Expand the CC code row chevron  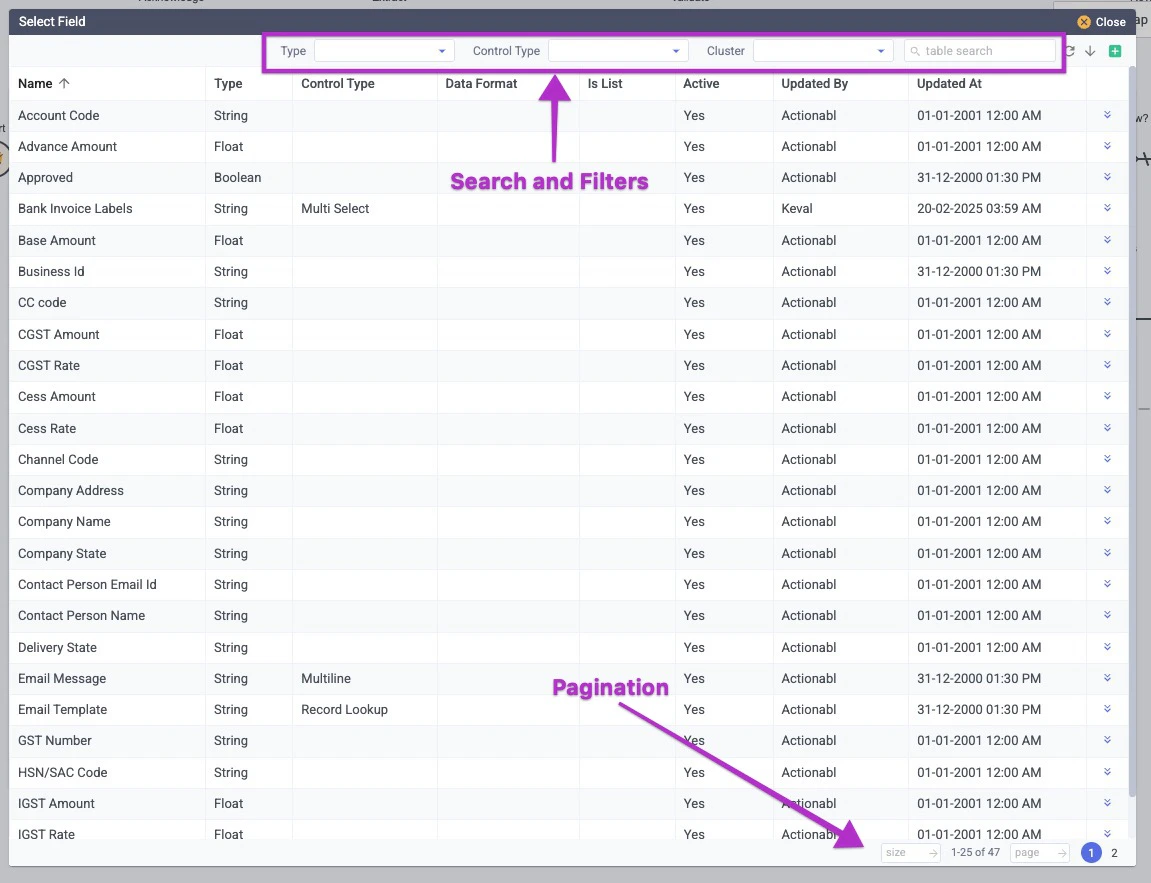1107,302
